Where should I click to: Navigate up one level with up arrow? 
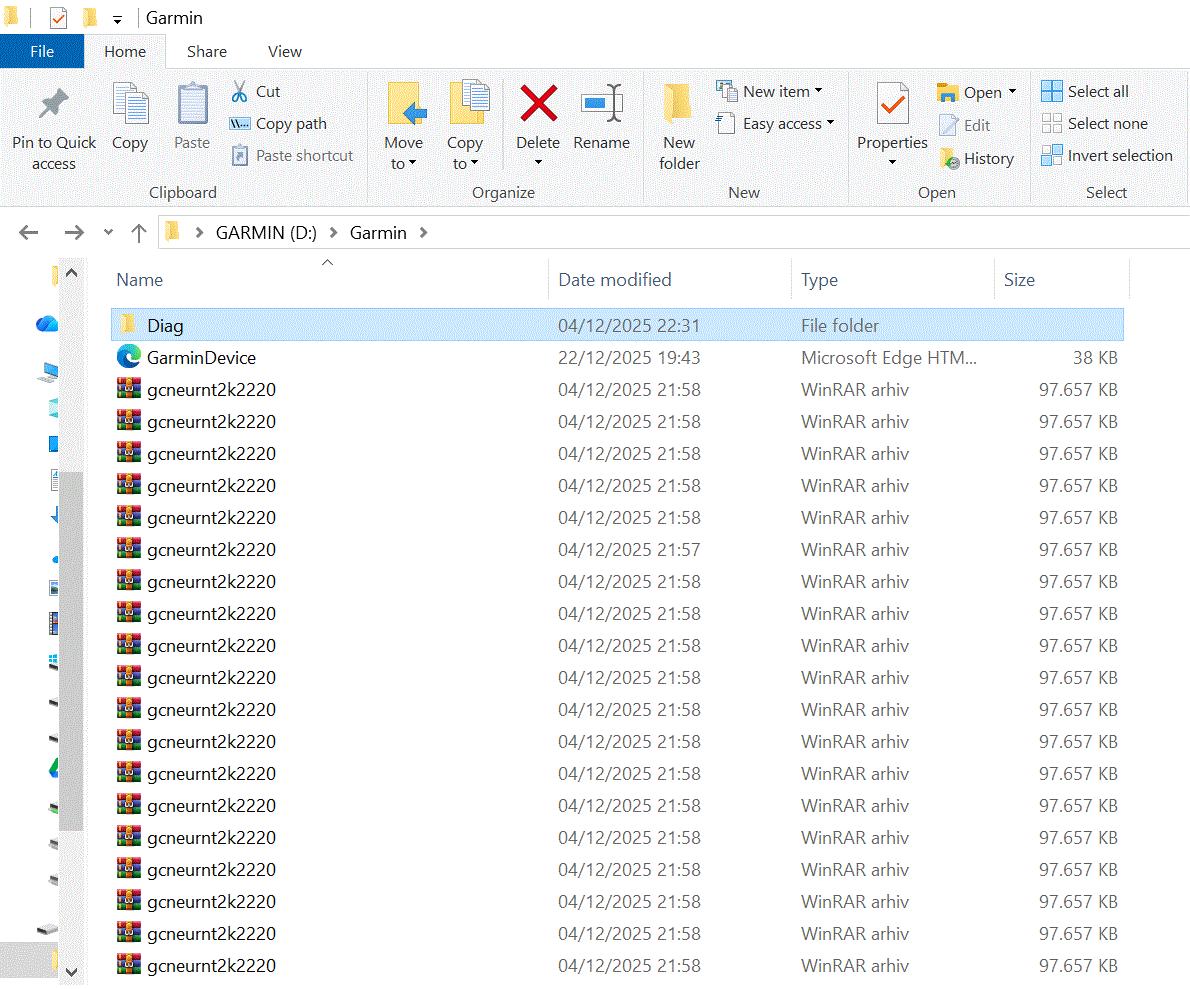pos(139,233)
